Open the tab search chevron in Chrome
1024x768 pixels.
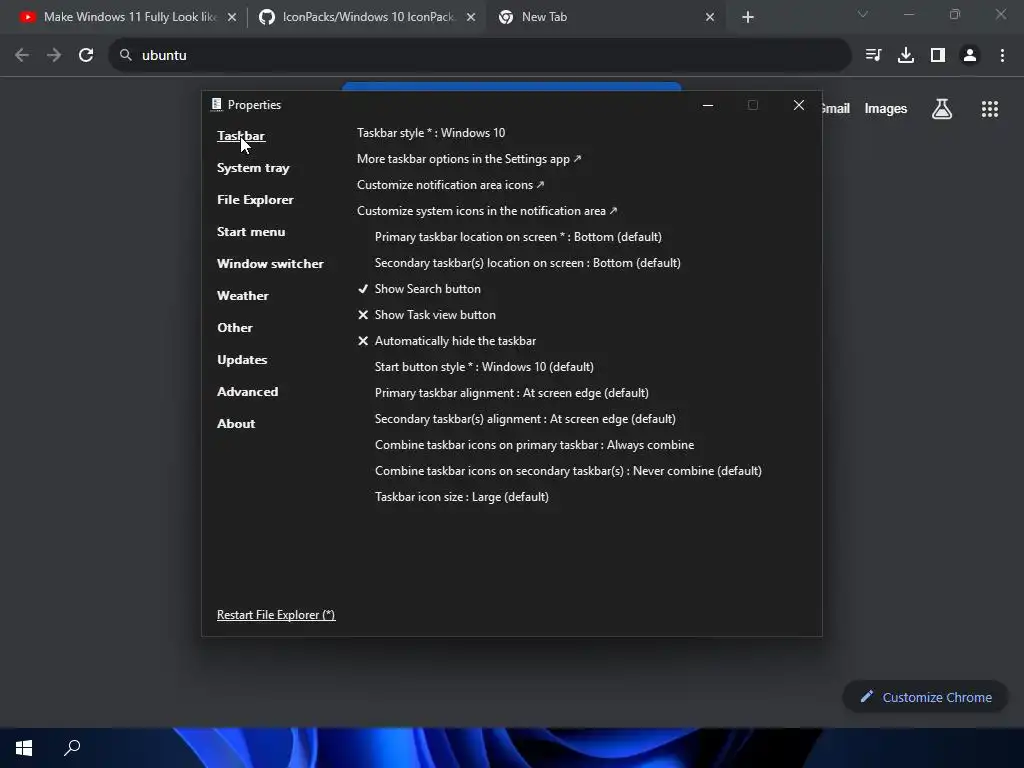pyautogui.click(x=863, y=14)
